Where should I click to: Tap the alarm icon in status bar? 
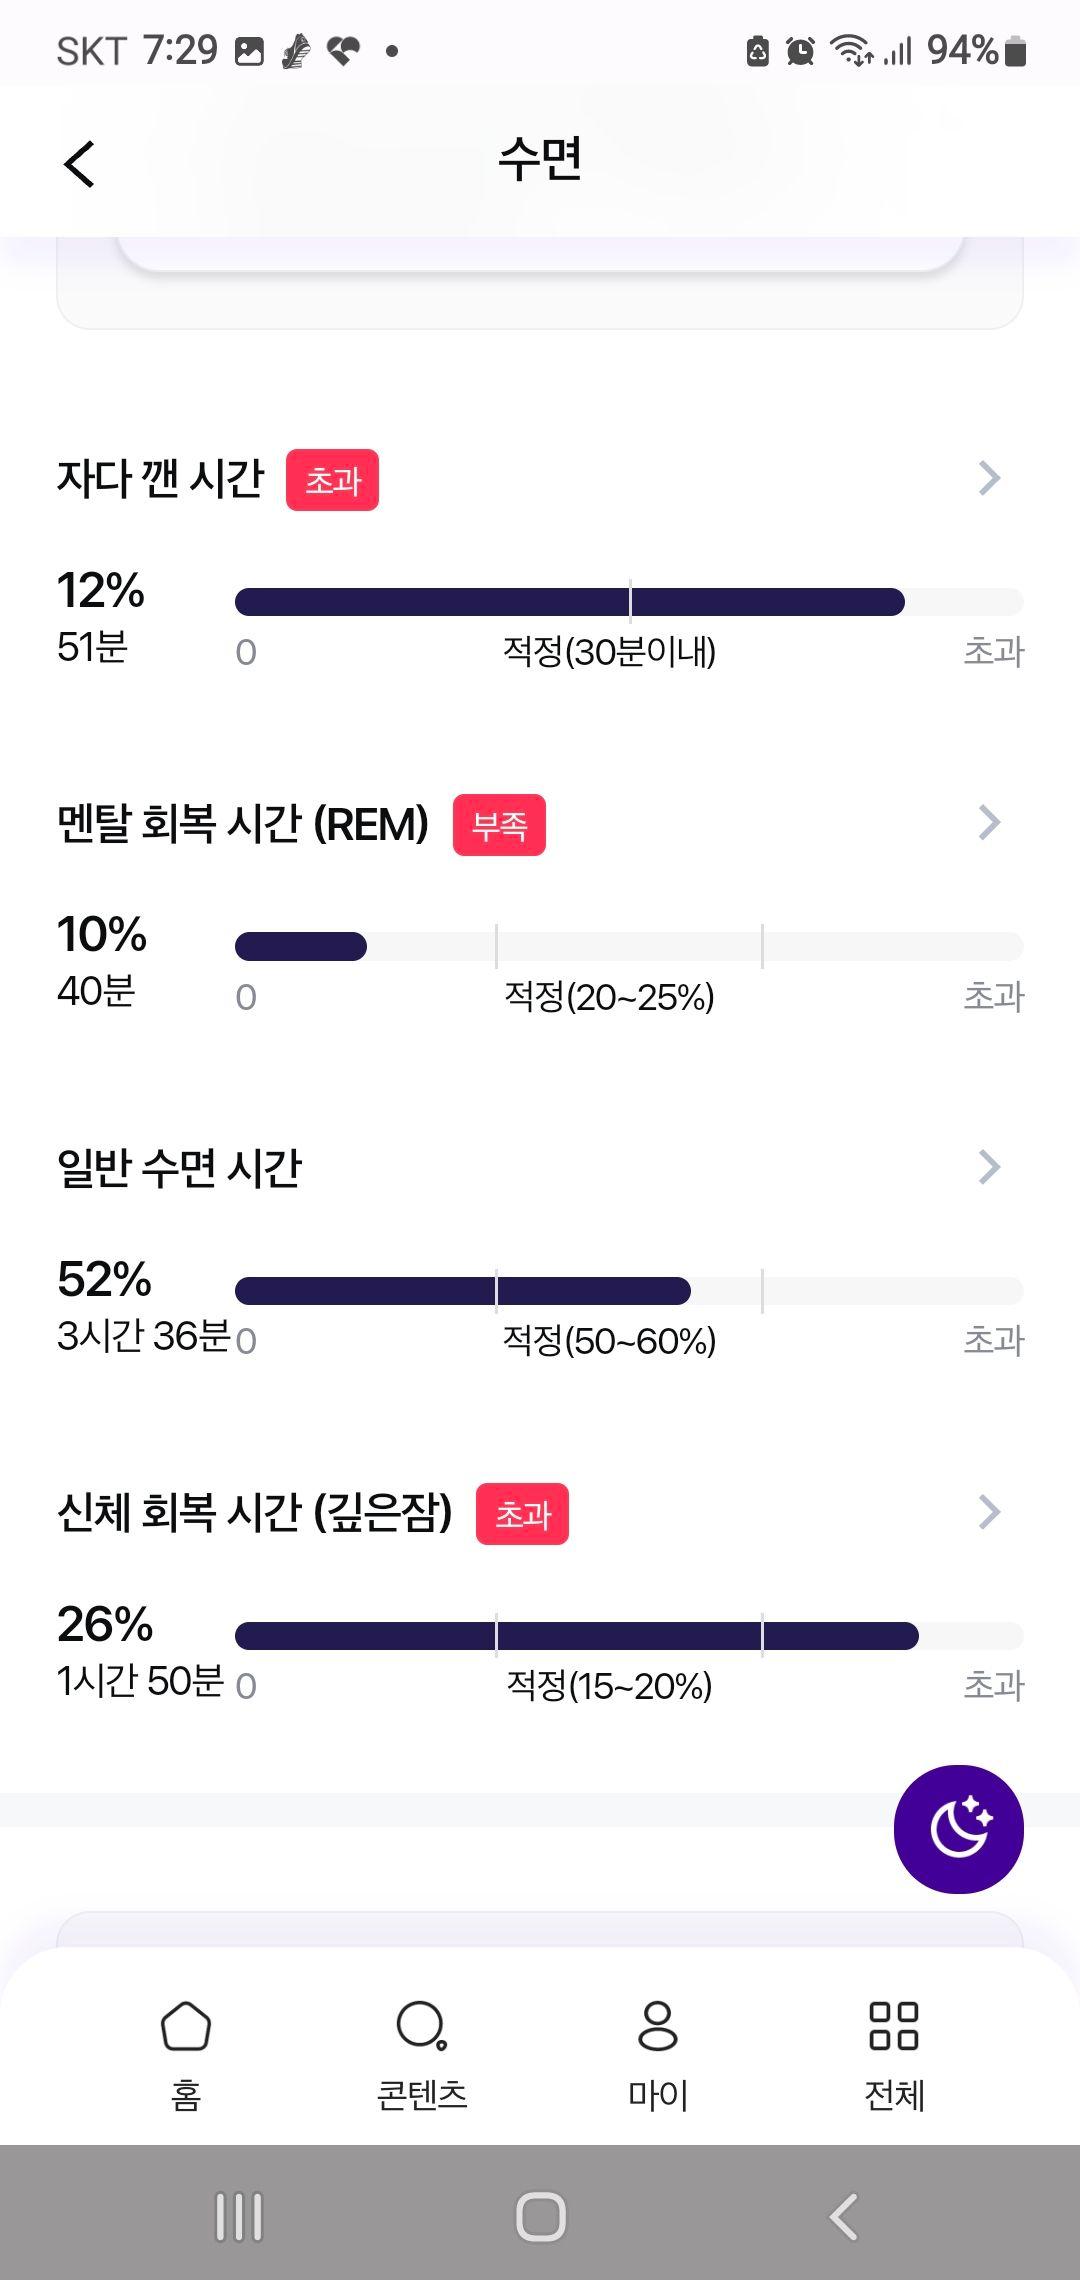[x=800, y=51]
